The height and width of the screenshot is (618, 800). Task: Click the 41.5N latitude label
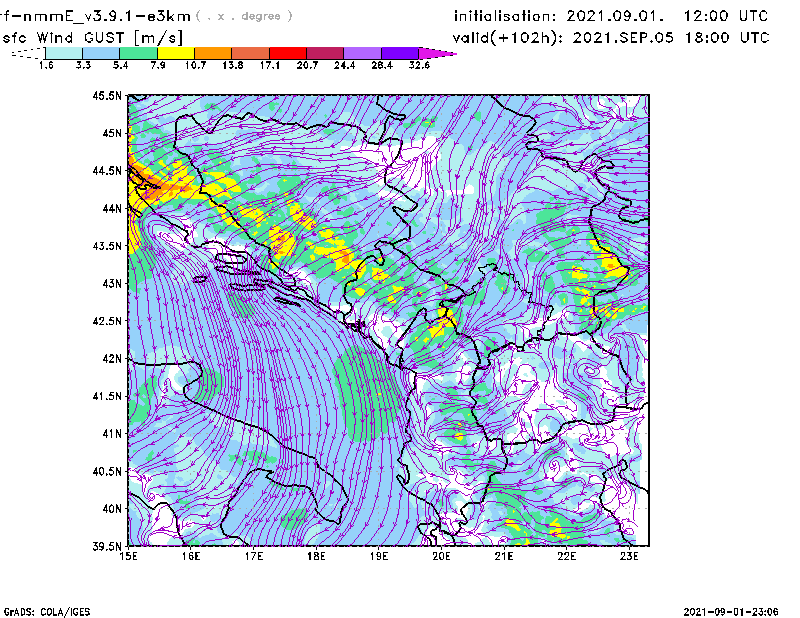pyautogui.click(x=107, y=396)
